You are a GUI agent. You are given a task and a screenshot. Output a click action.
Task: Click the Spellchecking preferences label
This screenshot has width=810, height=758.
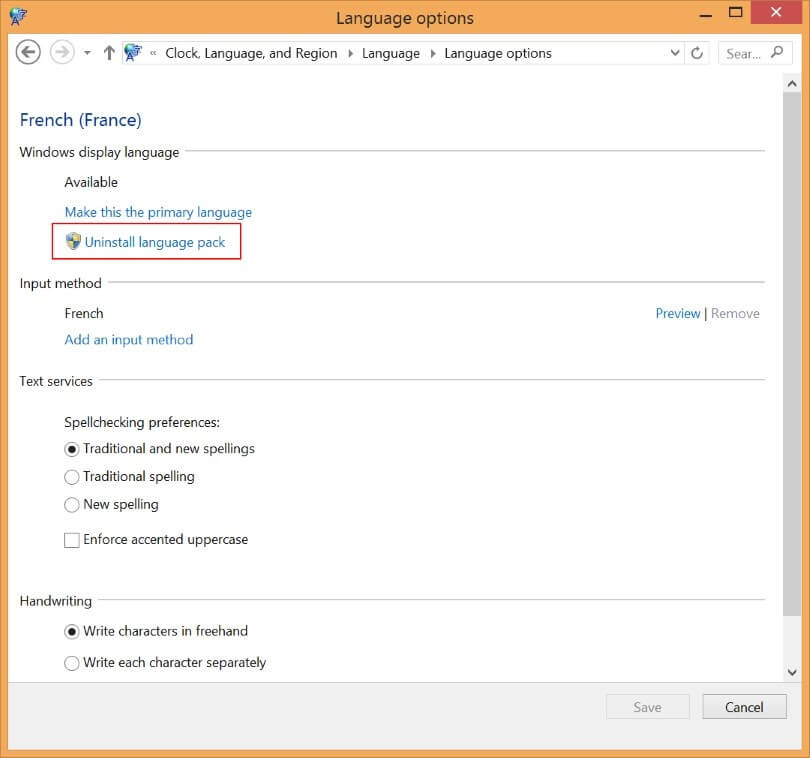(x=142, y=423)
